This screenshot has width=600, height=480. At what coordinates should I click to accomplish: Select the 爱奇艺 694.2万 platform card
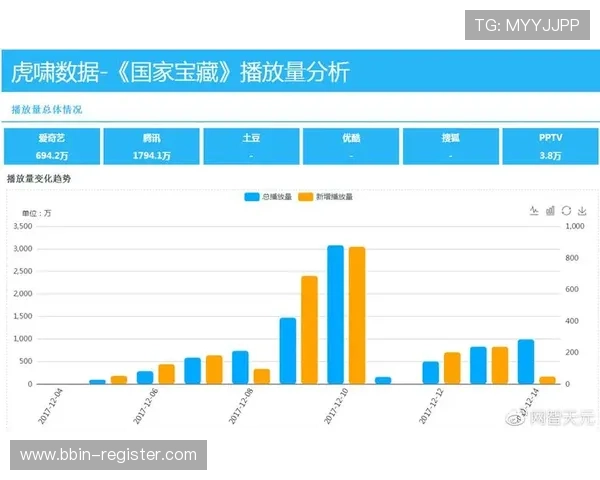(x=52, y=147)
